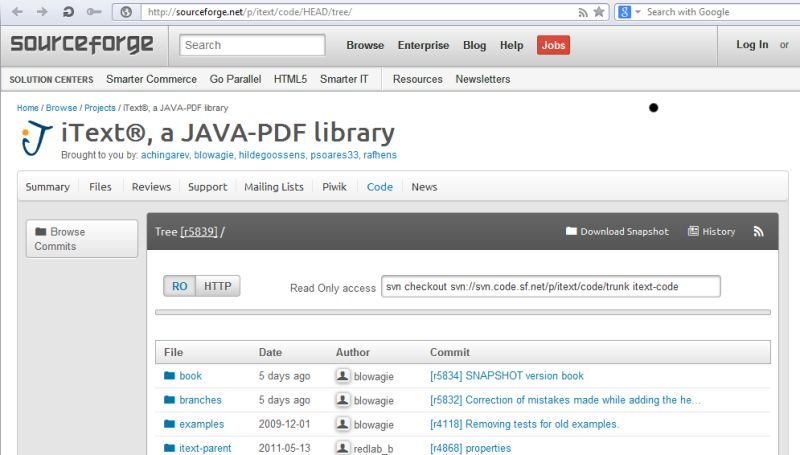The height and width of the screenshot is (455, 800).
Task: Open the HTML5 solution center
Action: tap(290, 79)
